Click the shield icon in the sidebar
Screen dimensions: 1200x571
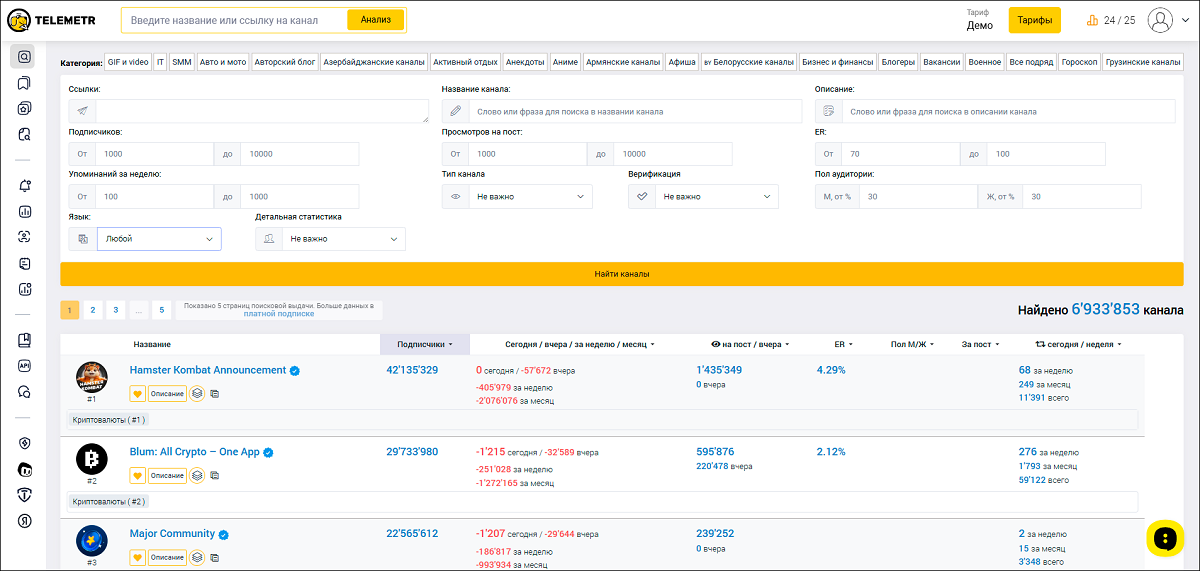pos(24,443)
